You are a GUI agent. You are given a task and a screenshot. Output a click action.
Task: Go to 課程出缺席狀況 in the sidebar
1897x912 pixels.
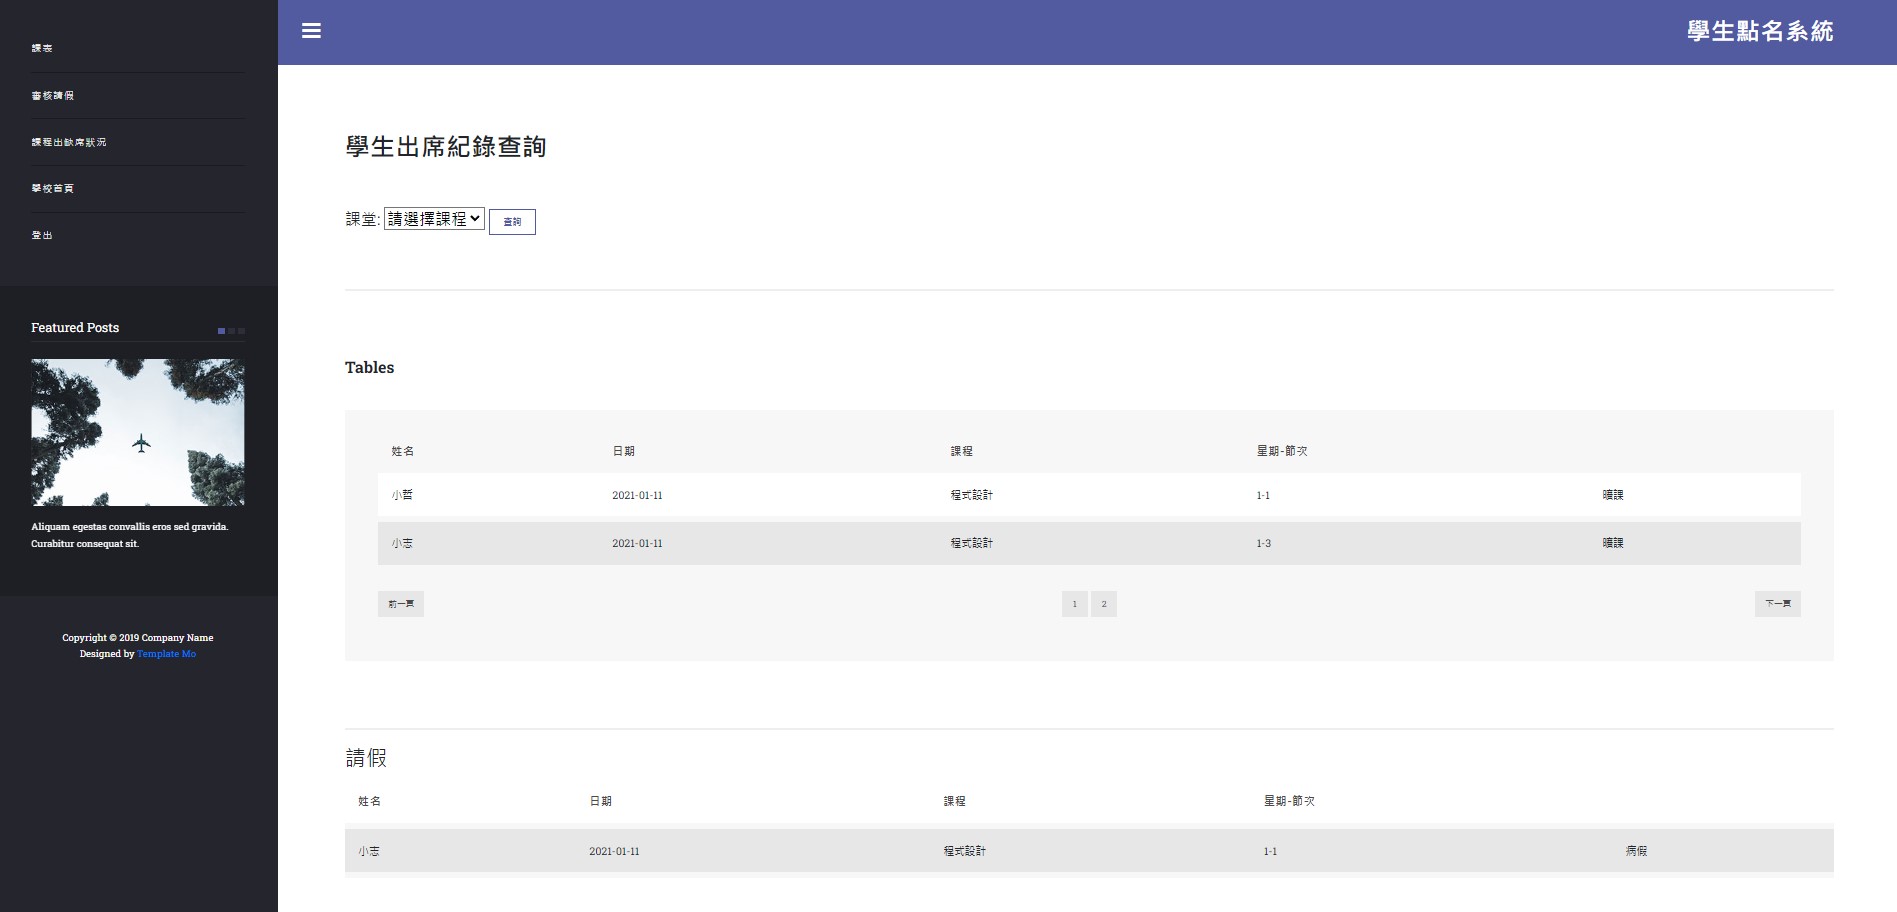tap(68, 142)
